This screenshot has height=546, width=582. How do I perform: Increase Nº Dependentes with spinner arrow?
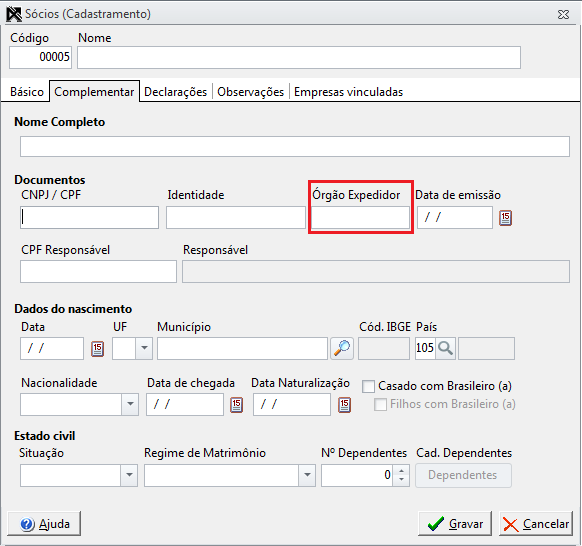(x=401, y=471)
